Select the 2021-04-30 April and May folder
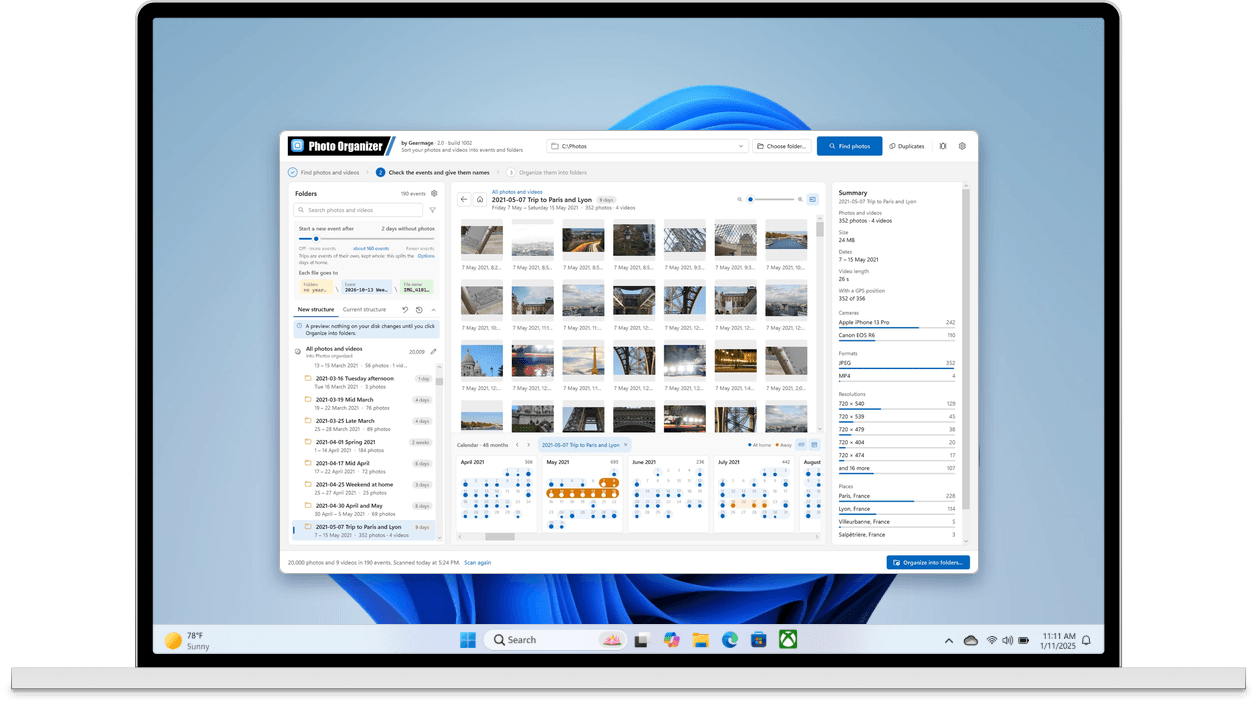Viewport: 1257px width, 702px height. [x=366, y=509]
